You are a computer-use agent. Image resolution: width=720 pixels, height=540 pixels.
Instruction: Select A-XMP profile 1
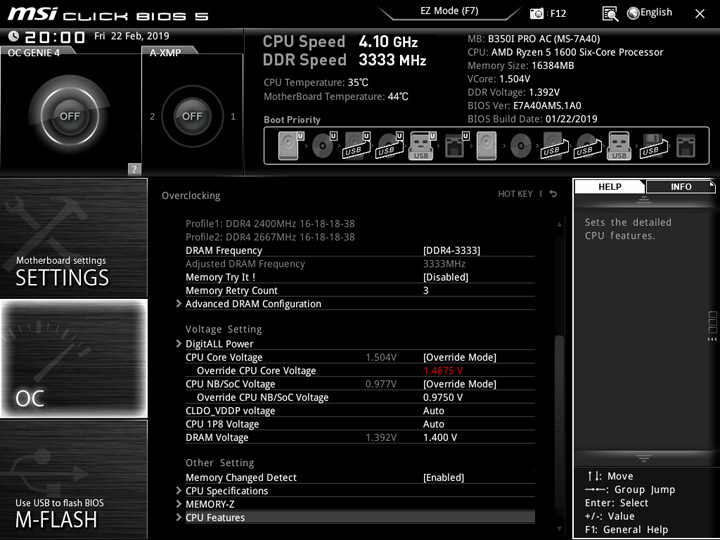coord(233,117)
